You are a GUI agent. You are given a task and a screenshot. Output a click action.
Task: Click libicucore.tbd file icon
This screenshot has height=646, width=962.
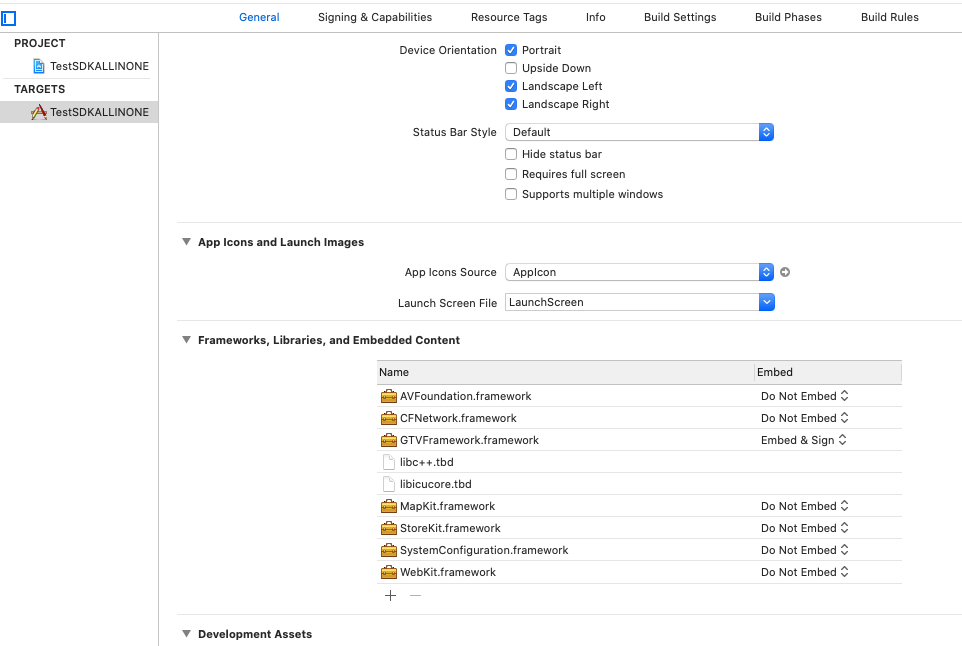point(388,484)
